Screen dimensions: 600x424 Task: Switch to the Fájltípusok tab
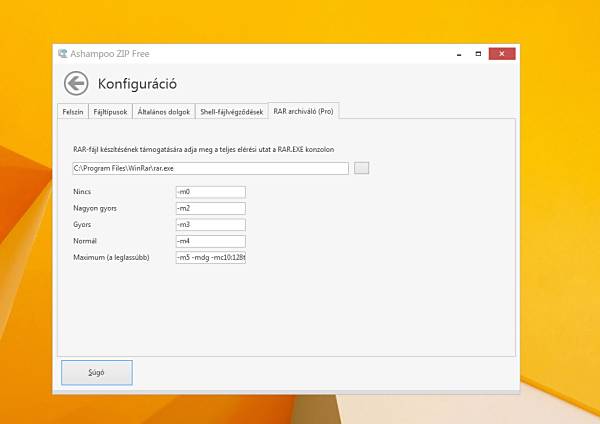[x=110, y=112]
